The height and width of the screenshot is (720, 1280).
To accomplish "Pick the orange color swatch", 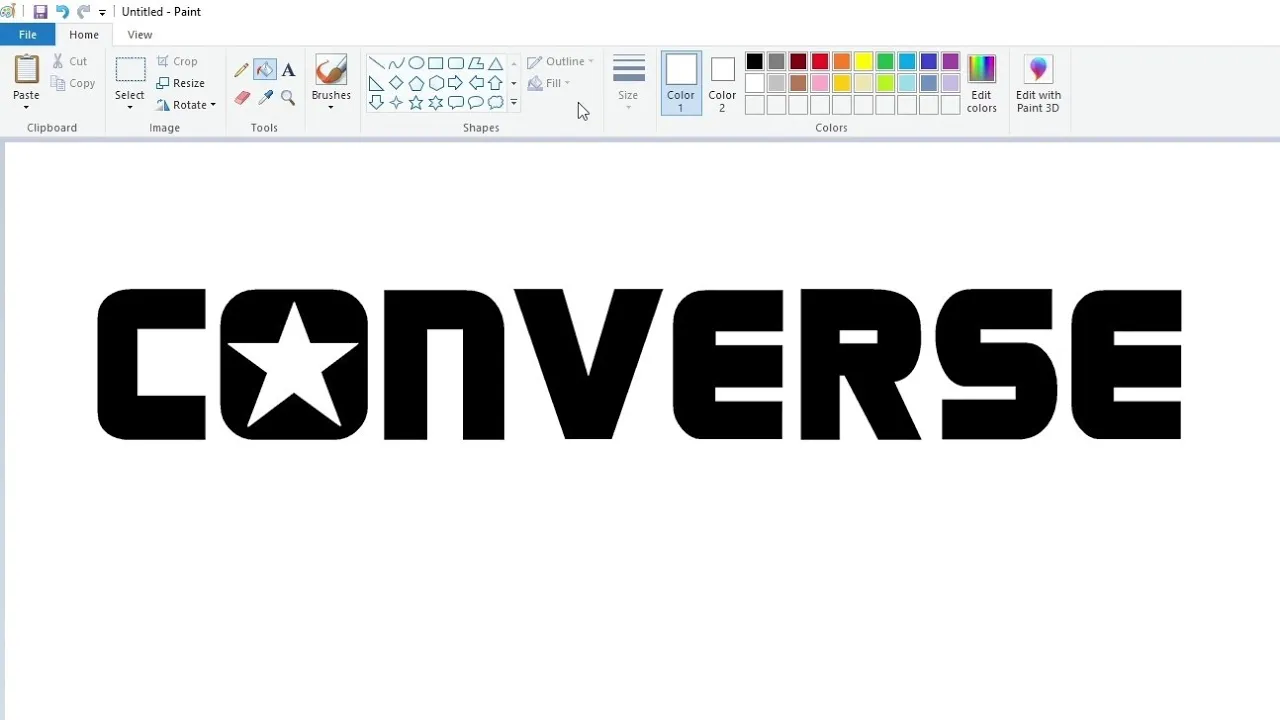I will tap(842, 62).
